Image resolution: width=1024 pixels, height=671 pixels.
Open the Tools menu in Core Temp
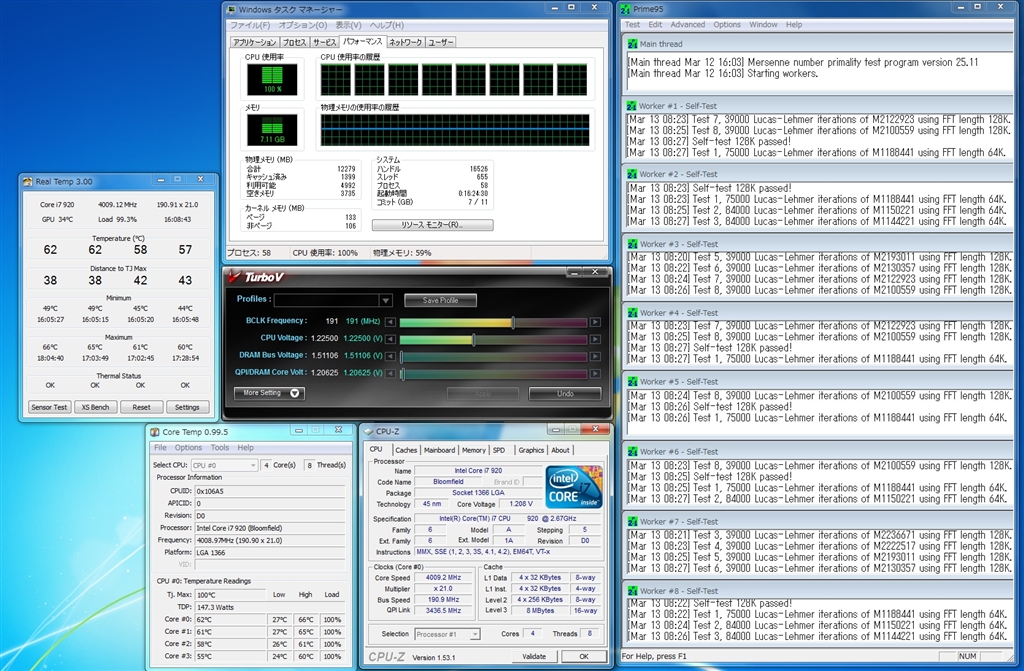click(x=220, y=448)
